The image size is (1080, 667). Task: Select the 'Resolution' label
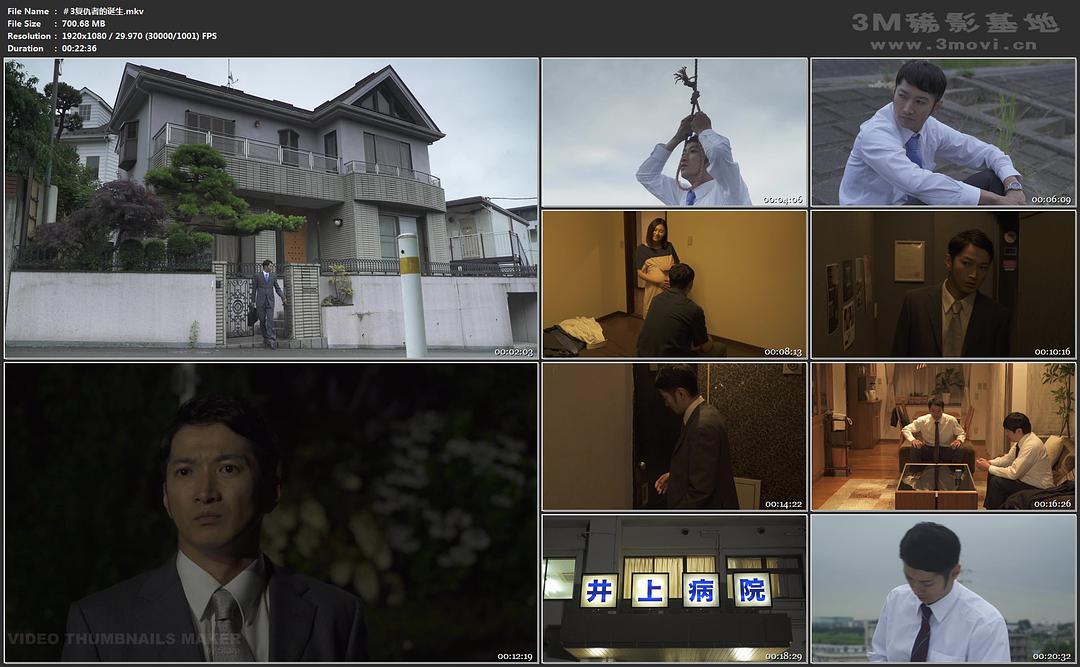[29, 36]
